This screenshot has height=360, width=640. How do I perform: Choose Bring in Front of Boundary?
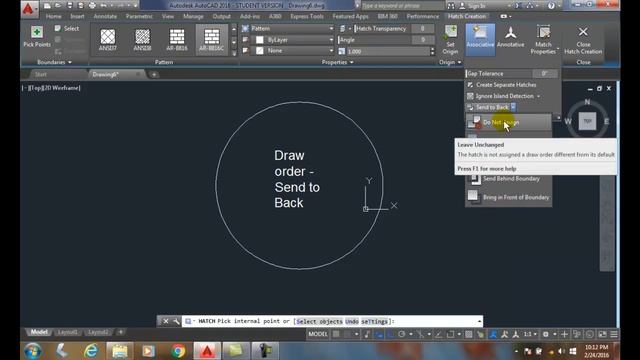click(509, 197)
